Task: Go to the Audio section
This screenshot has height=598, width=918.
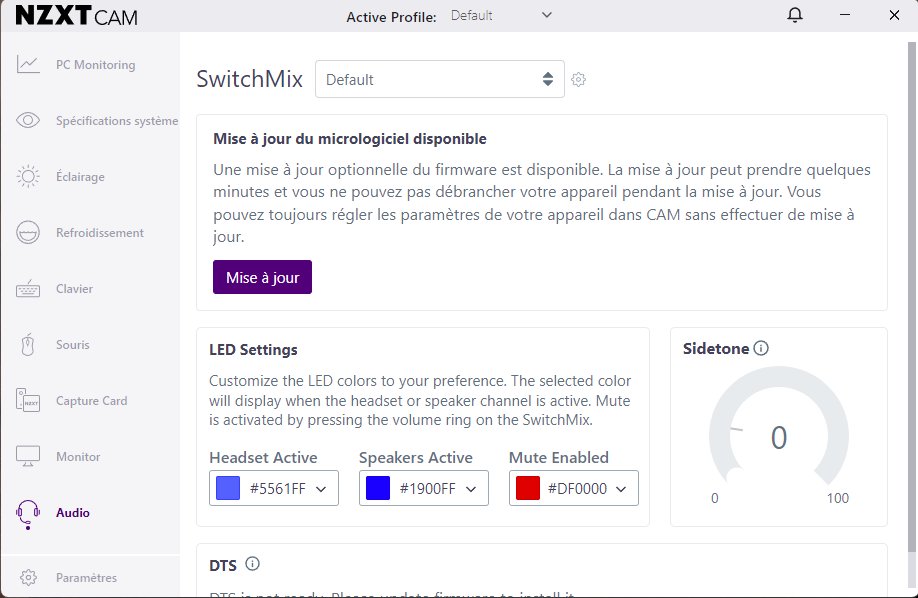Action: [x=72, y=513]
